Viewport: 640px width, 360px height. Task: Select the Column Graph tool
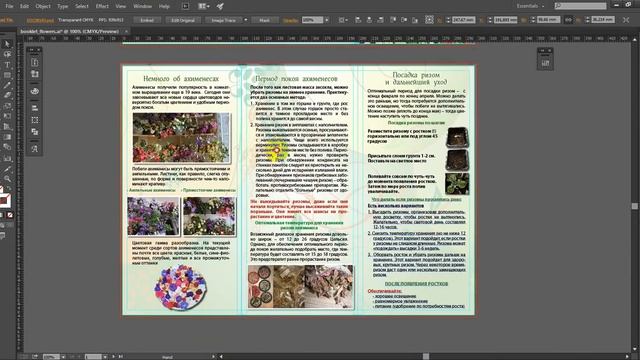pos(7,158)
